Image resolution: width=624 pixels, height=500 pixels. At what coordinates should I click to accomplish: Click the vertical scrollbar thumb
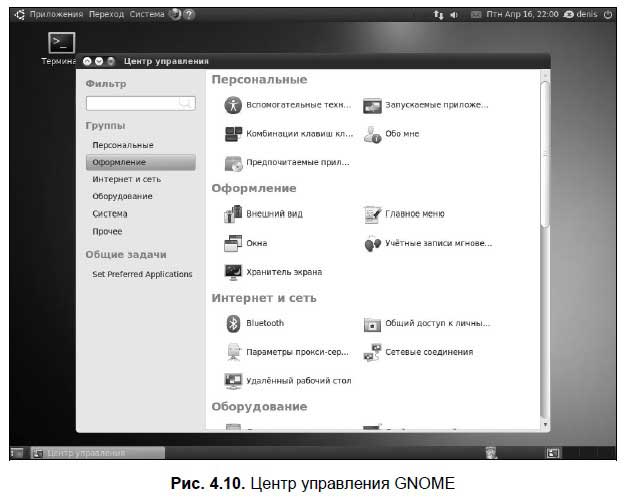[545, 154]
